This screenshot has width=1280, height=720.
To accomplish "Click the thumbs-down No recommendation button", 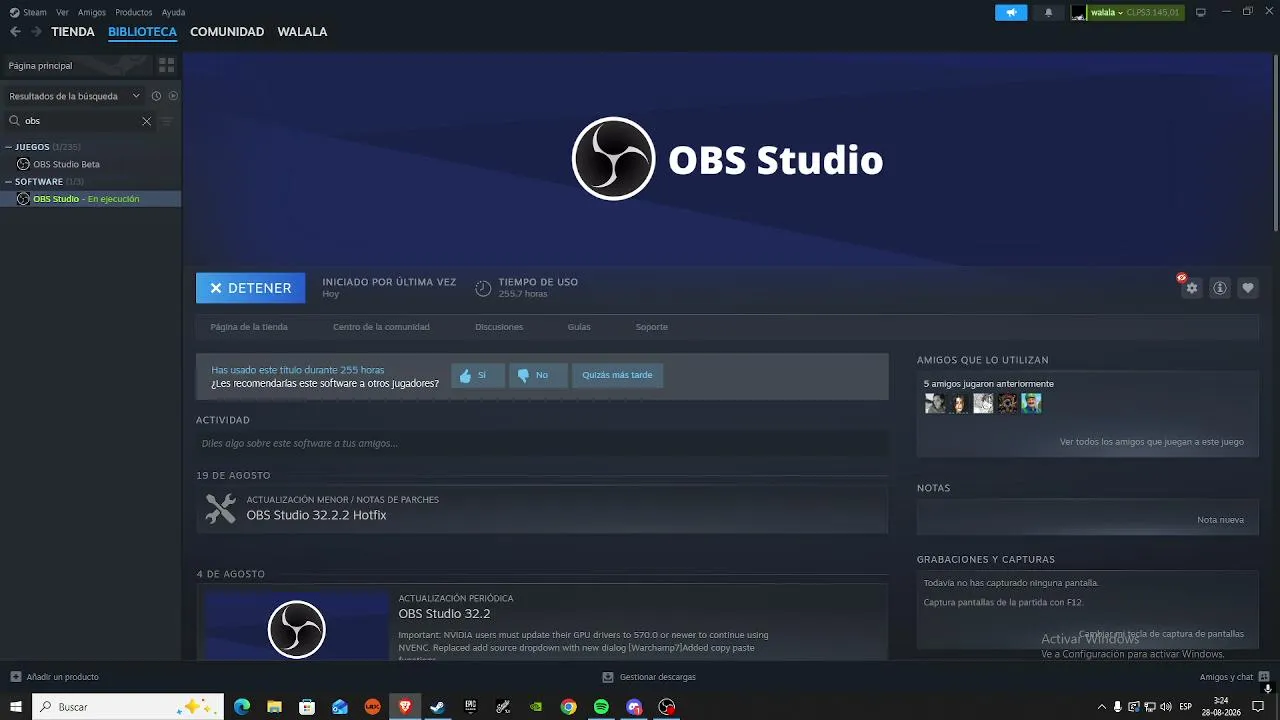I will pyautogui.click(x=538, y=376).
